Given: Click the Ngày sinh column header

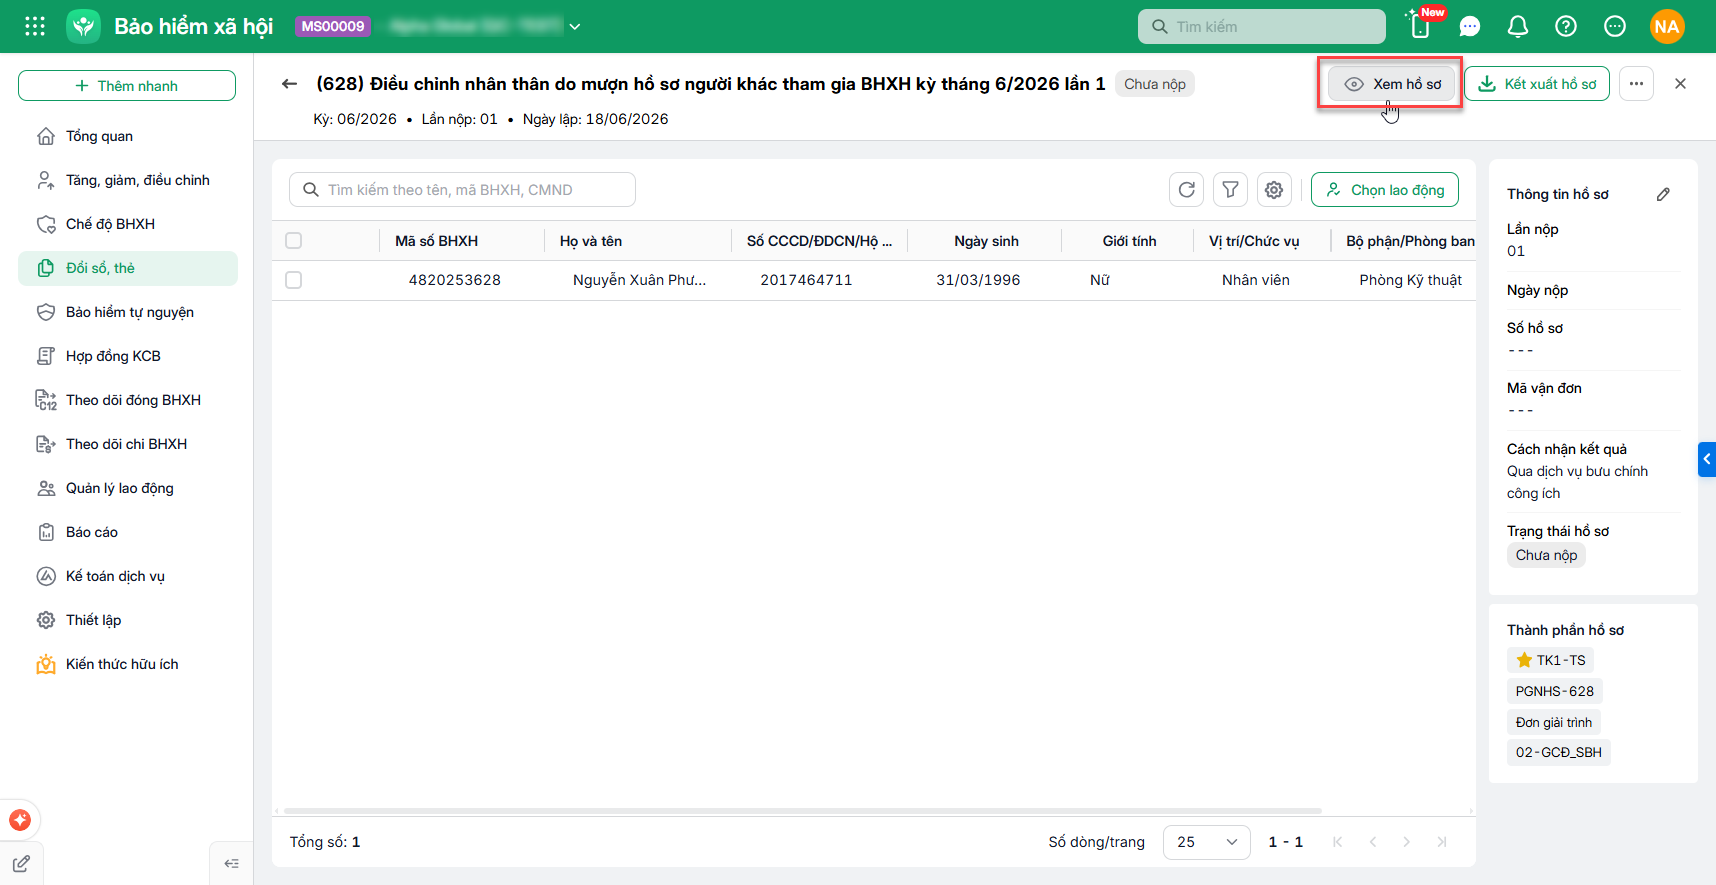Looking at the screenshot, I should pyautogui.click(x=986, y=241).
